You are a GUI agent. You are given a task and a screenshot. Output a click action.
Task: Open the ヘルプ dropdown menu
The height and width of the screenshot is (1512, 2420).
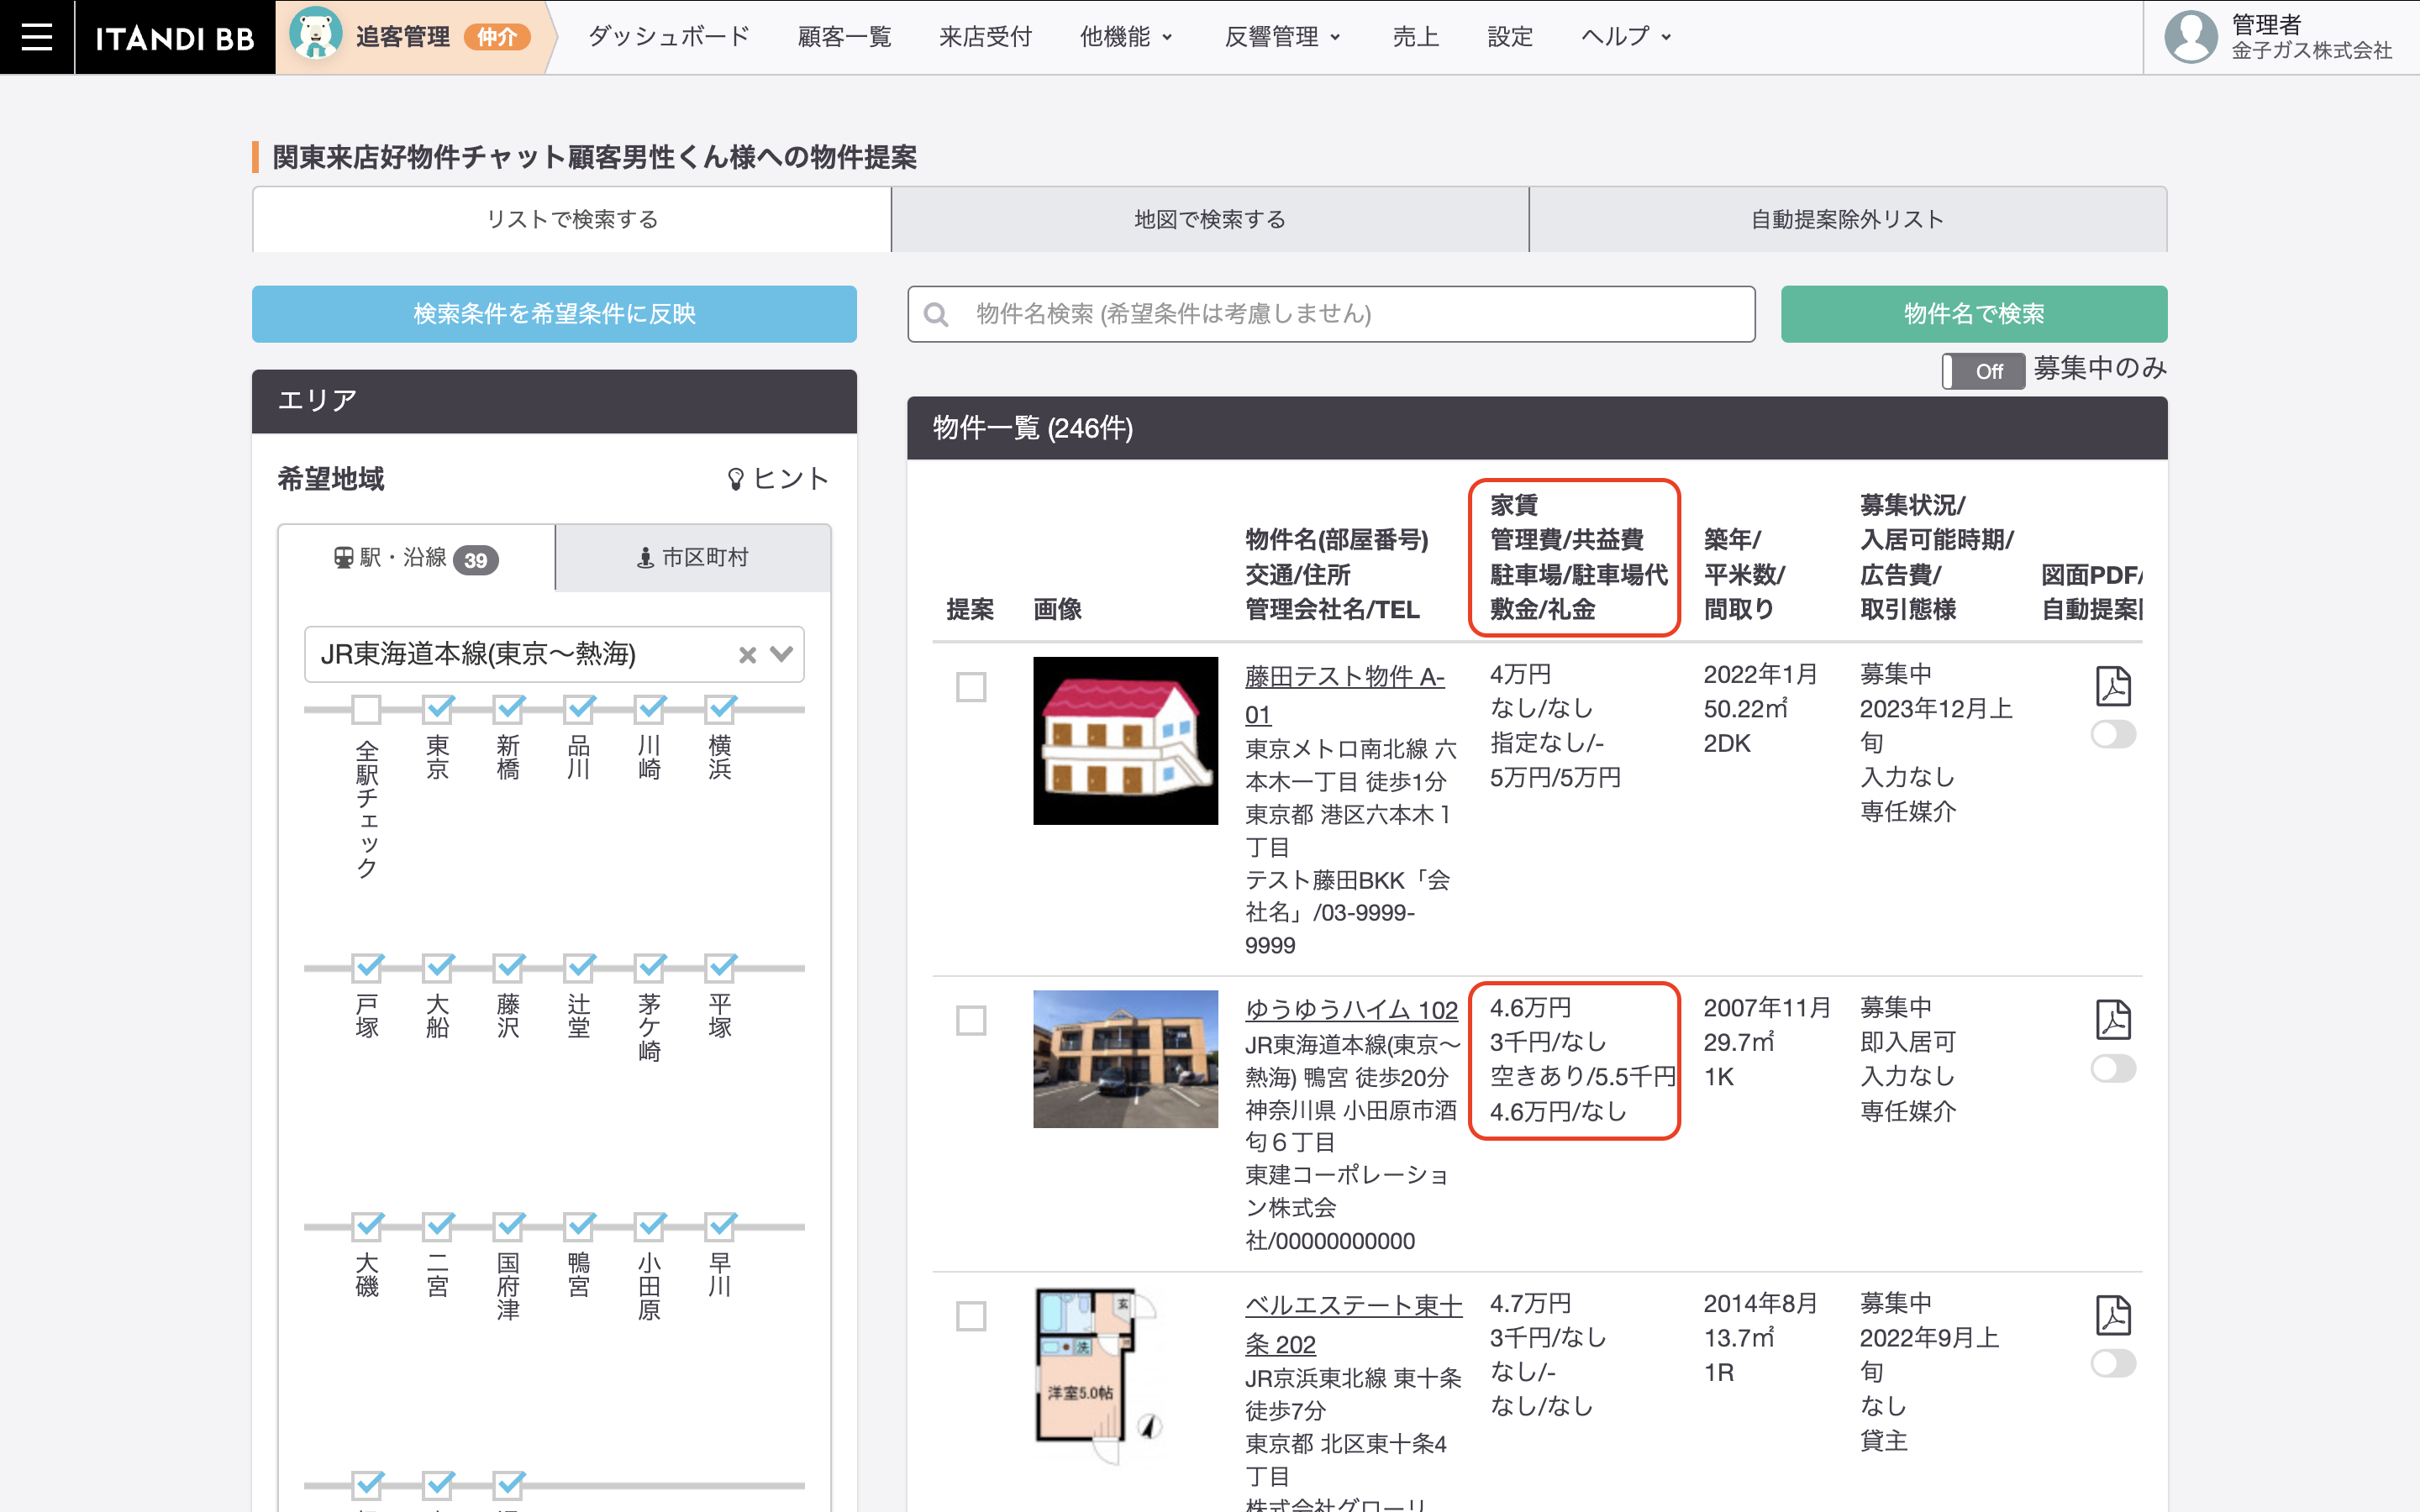point(1626,37)
